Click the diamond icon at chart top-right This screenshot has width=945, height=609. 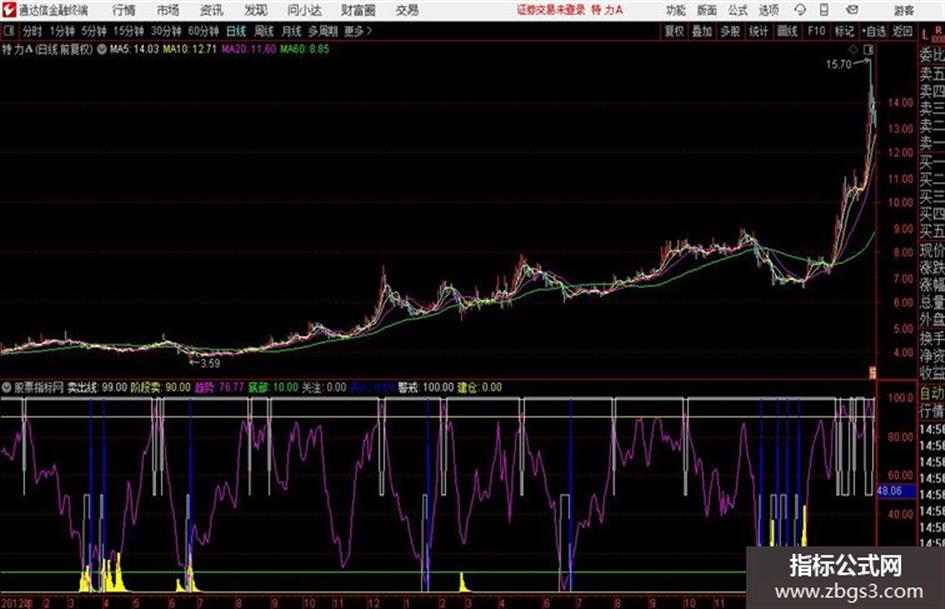[x=853, y=49]
